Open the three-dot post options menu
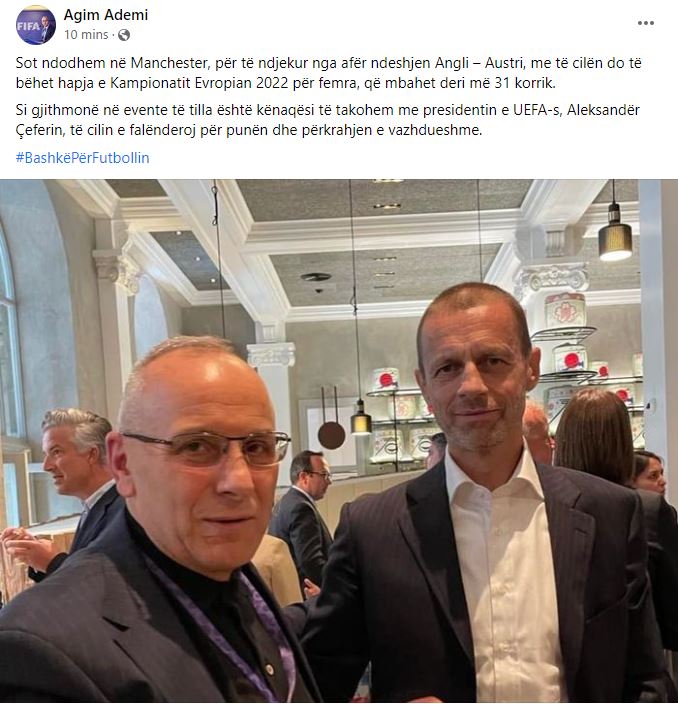Viewport: 678px width, 704px height. click(646, 23)
